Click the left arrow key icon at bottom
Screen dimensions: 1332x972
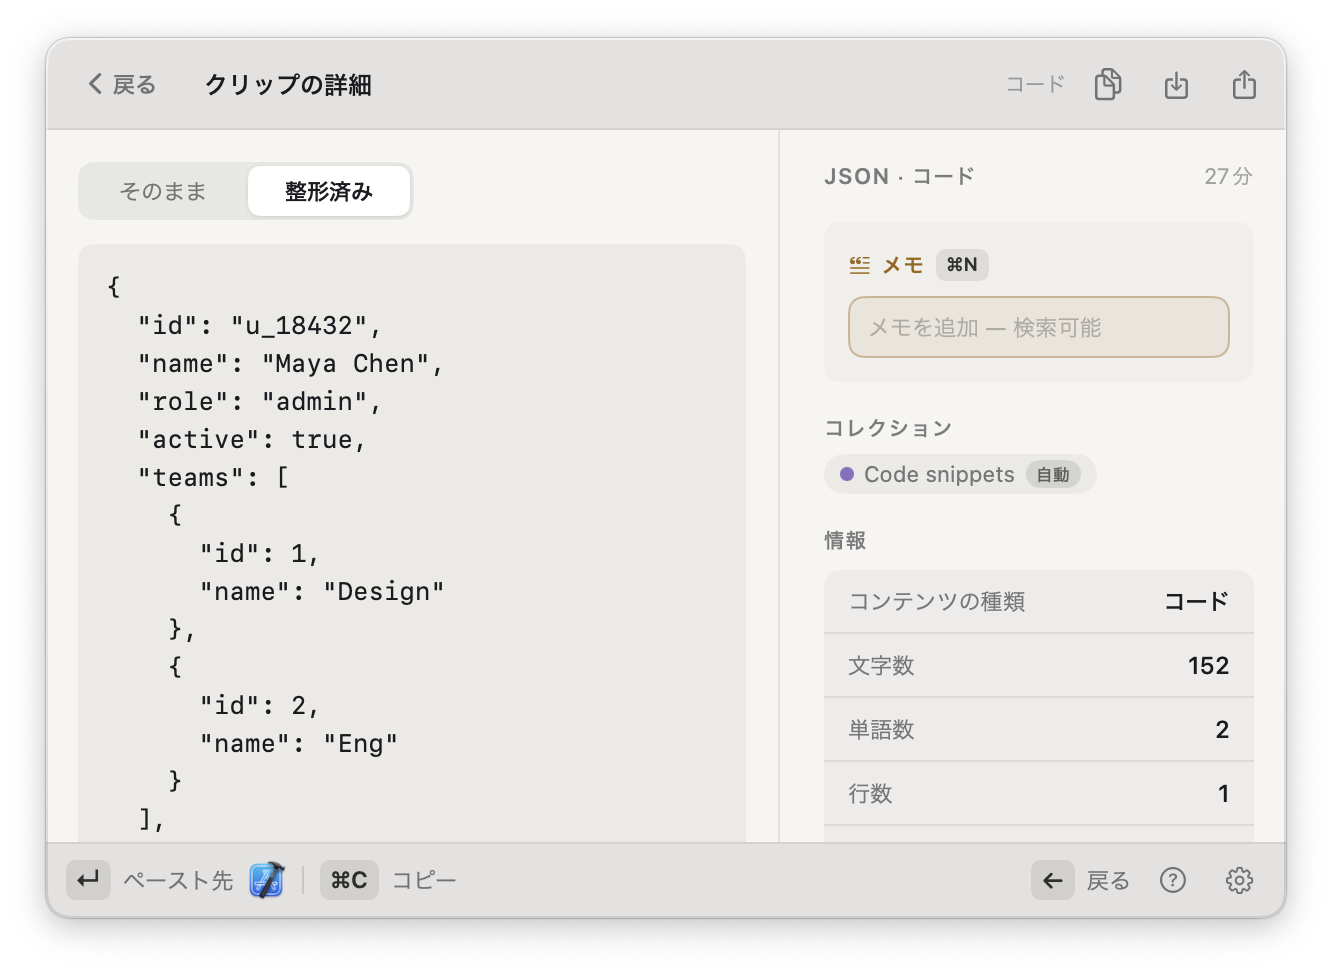click(1053, 880)
